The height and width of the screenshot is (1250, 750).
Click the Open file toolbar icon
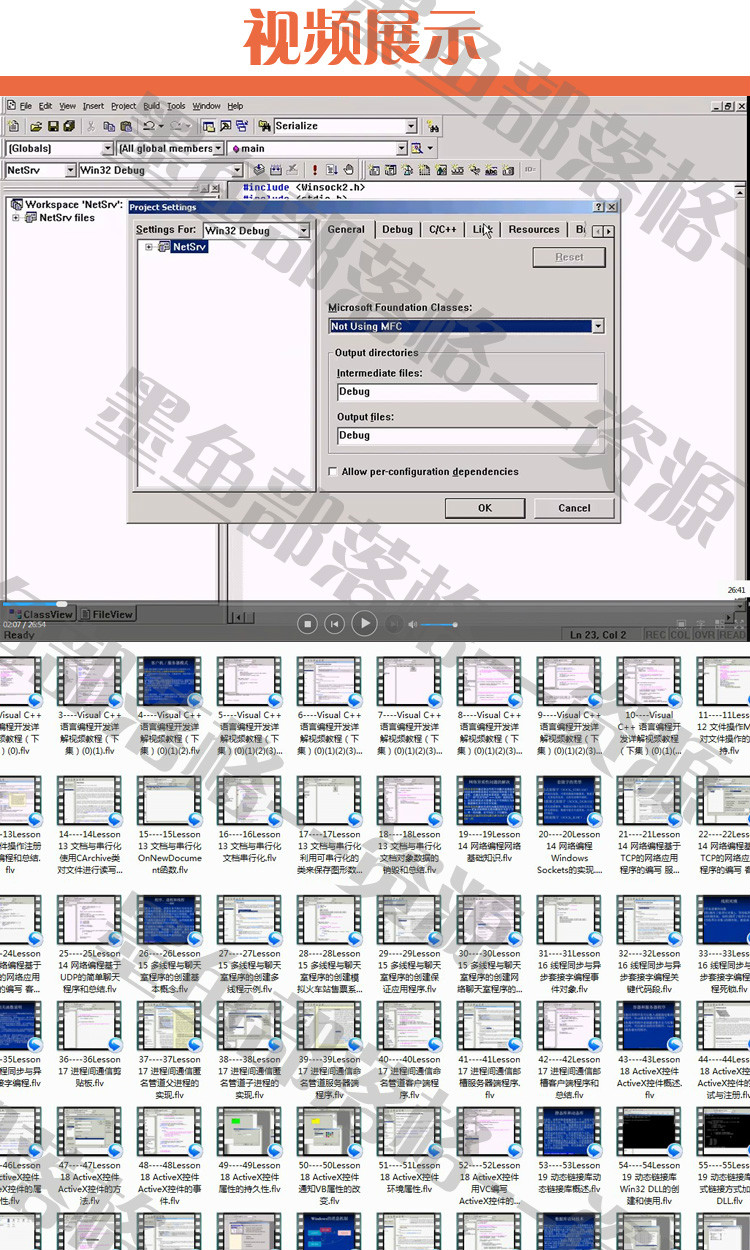pyautogui.click(x=36, y=126)
